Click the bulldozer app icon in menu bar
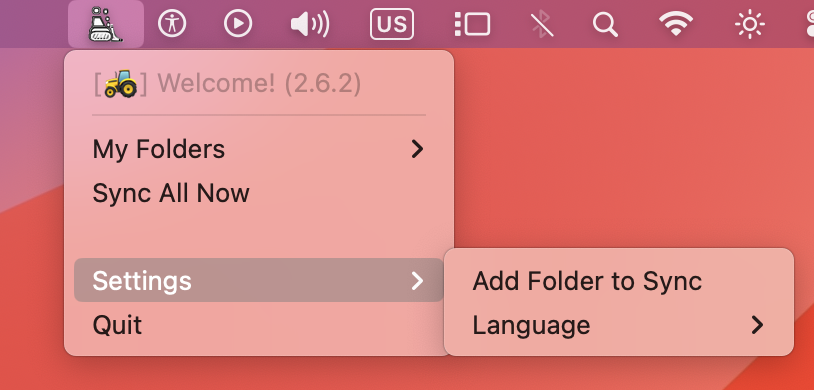 [x=106, y=24]
